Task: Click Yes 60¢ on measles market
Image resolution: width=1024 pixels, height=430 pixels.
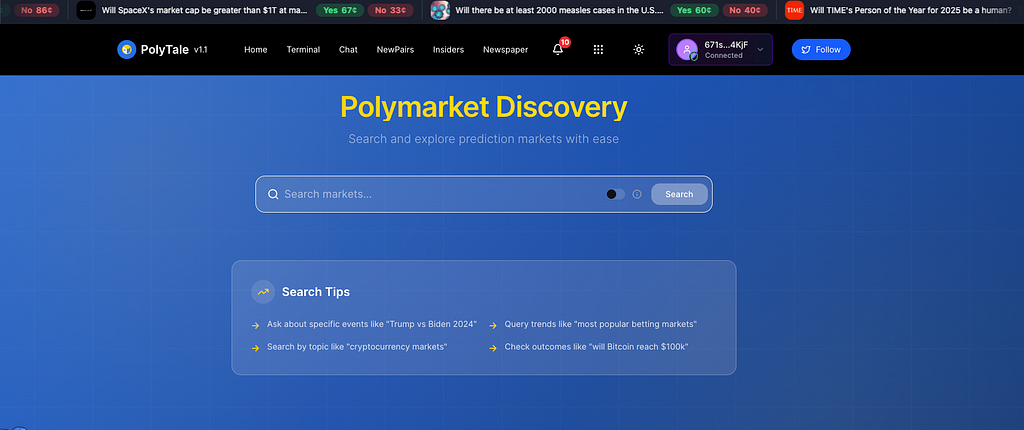Action: coord(694,10)
